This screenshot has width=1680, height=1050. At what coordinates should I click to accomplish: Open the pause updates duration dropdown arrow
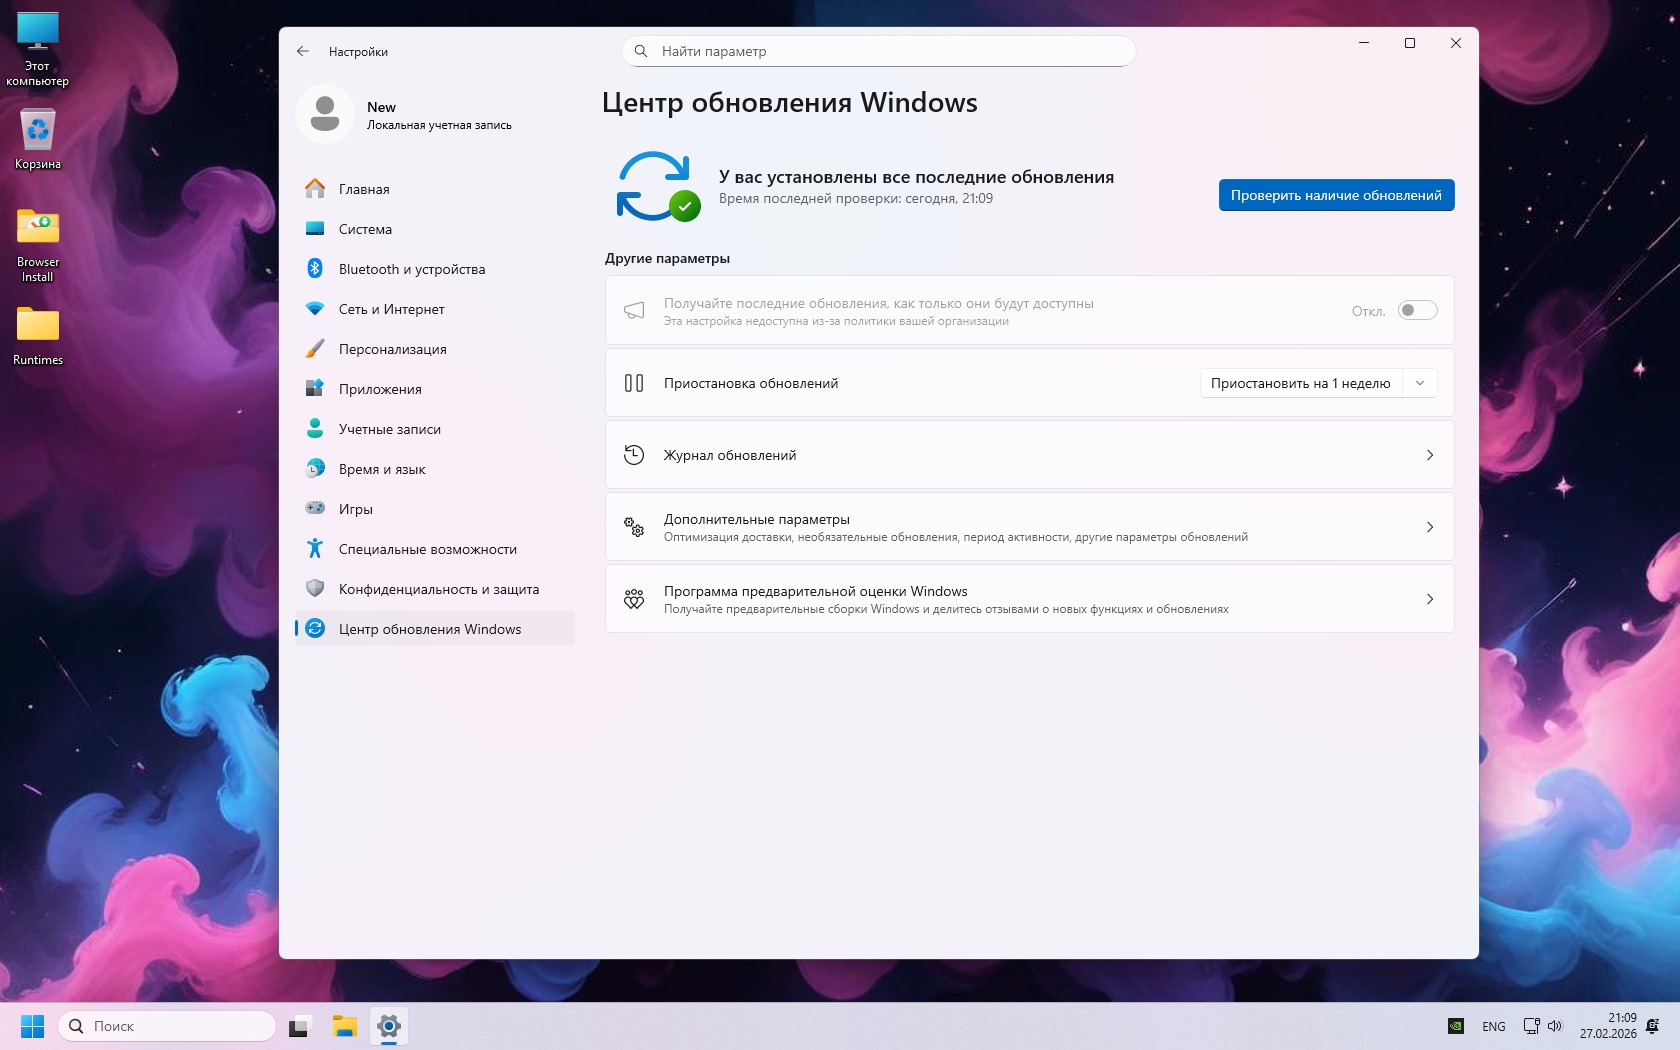(x=1420, y=383)
